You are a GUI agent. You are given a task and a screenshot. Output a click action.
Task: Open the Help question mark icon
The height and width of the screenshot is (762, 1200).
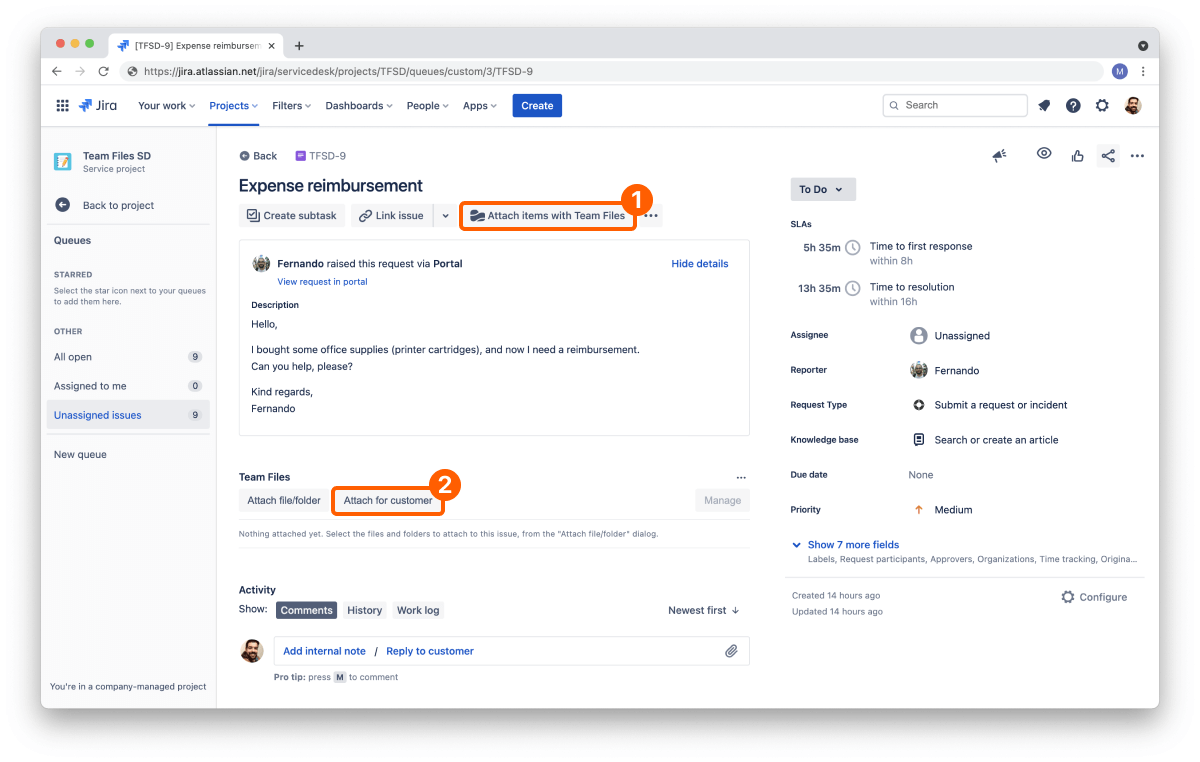coord(1073,106)
